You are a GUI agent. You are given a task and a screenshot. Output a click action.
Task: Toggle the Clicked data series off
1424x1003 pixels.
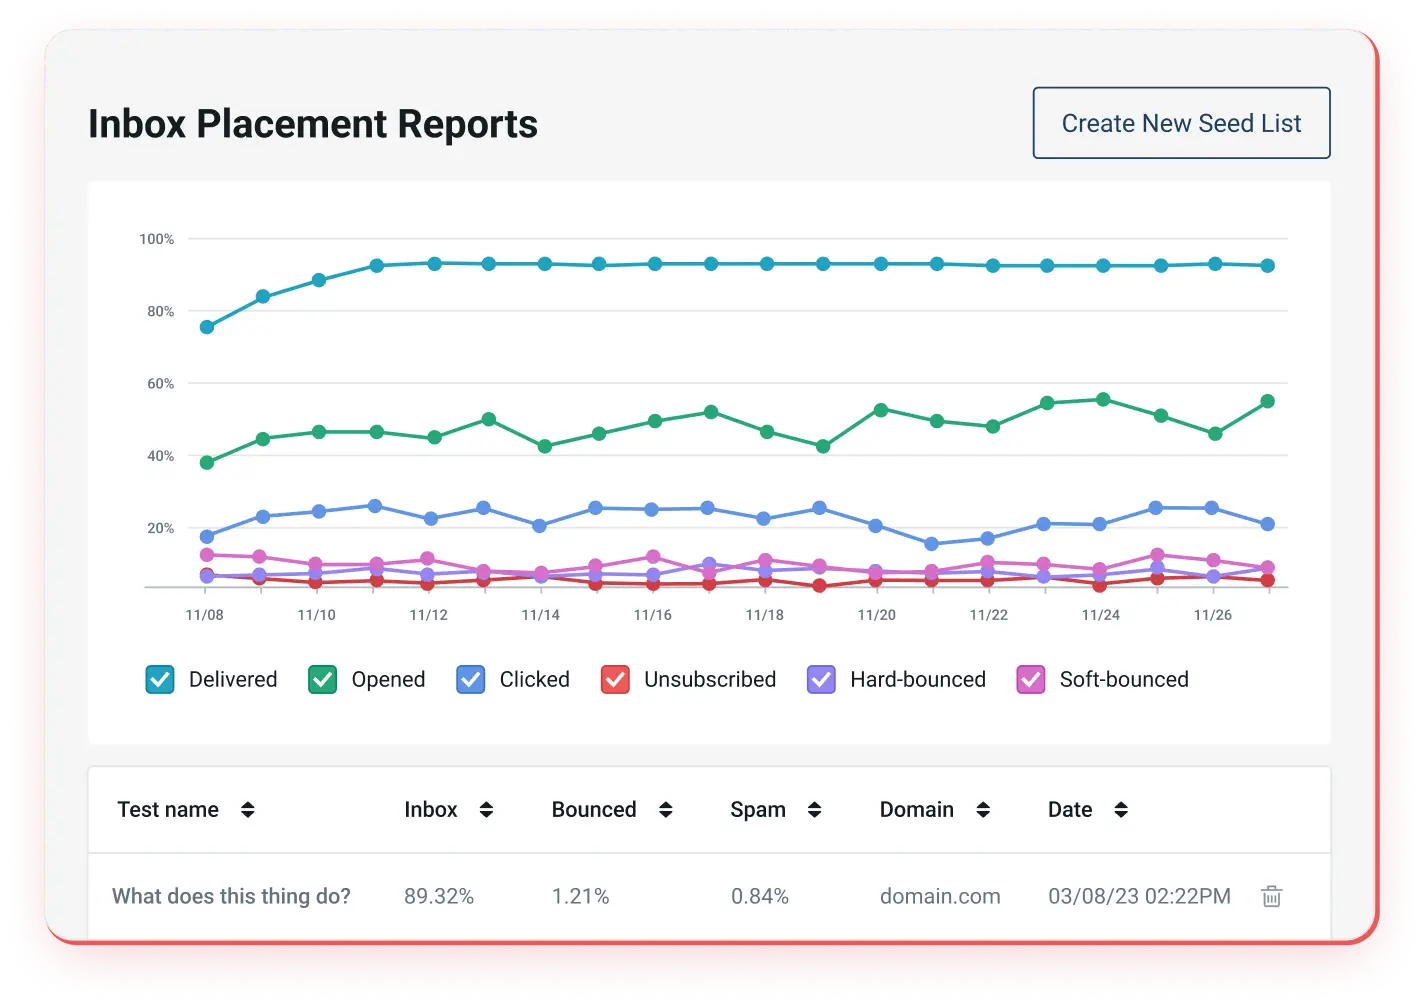pyautogui.click(x=470, y=679)
